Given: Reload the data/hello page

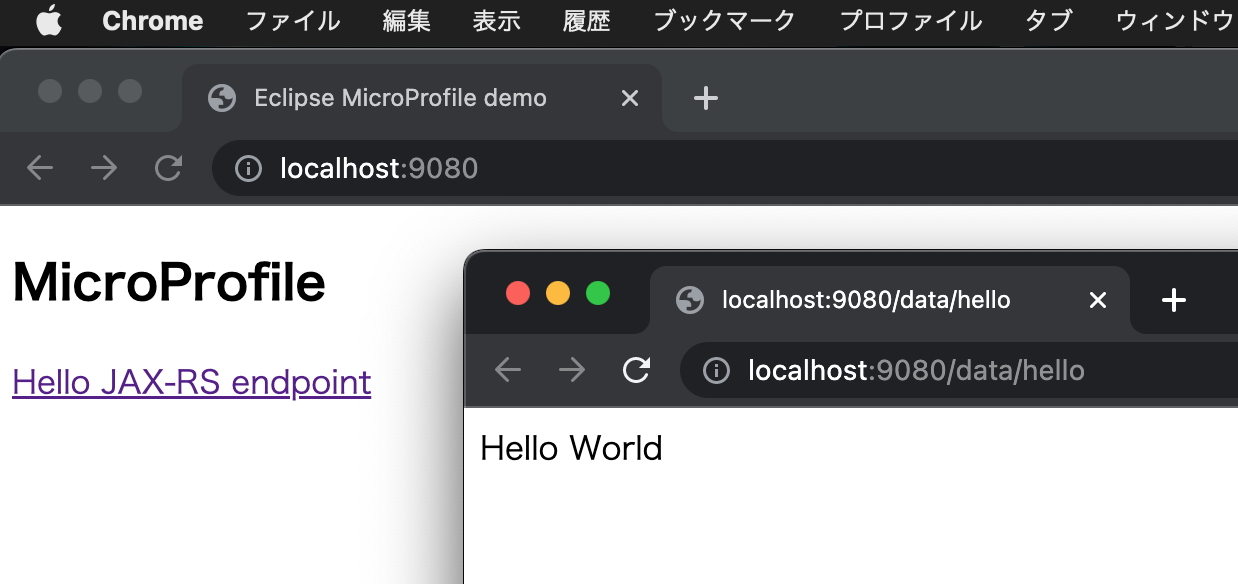Looking at the screenshot, I should click(x=636, y=370).
